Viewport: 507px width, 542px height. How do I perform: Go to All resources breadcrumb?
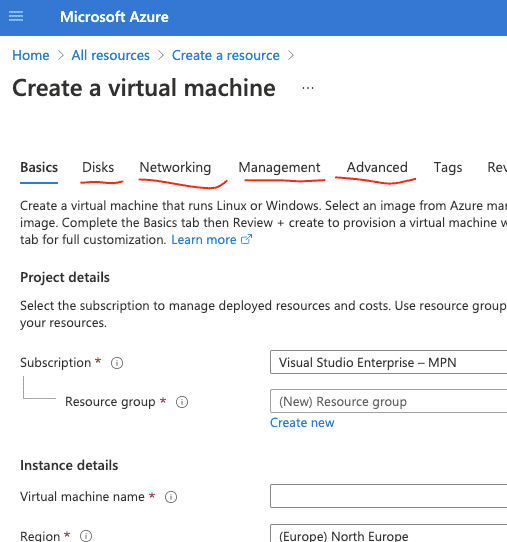[x=111, y=55]
